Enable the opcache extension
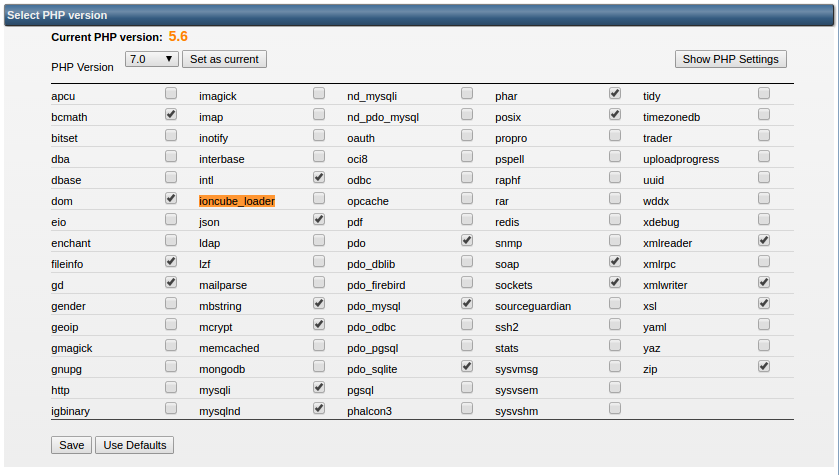839x475 pixels. pos(467,199)
